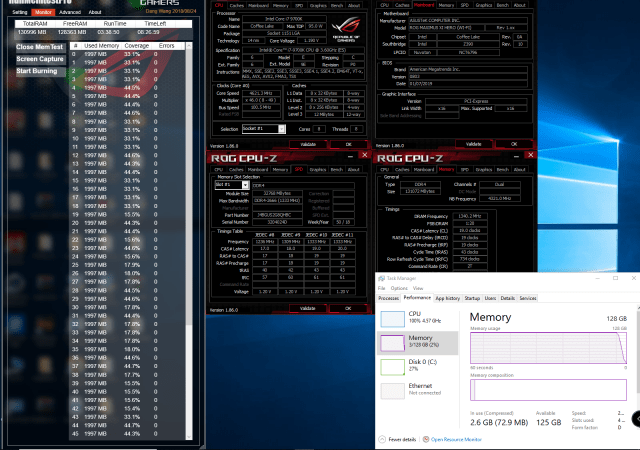Viewport: 640px width, 450px height.
Task: Click Validate in the CPU-Z SPD window
Action: pos(308,308)
